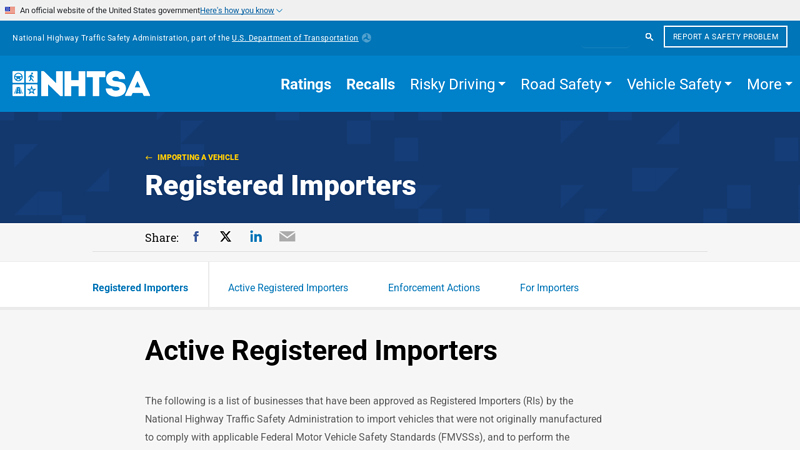
Task: Select the Registered Importers tab
Action: pyautogui.click(x=140, y=288)
